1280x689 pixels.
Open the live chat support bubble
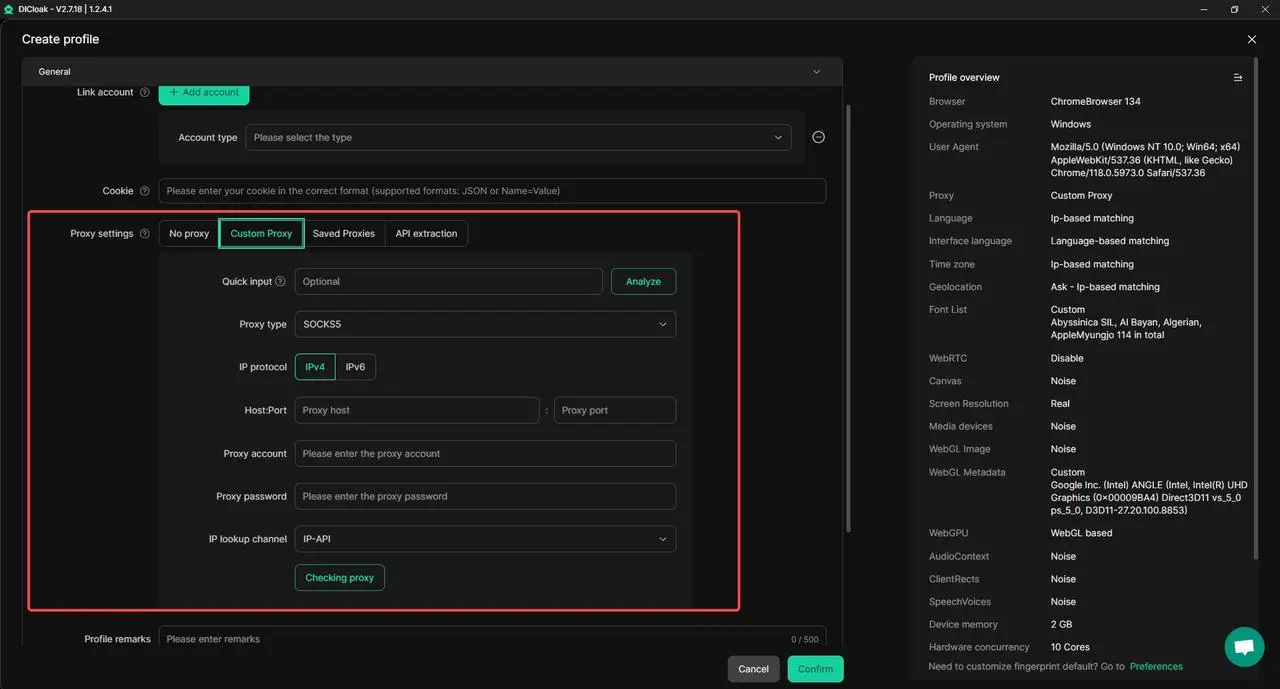coord(1244,647)
